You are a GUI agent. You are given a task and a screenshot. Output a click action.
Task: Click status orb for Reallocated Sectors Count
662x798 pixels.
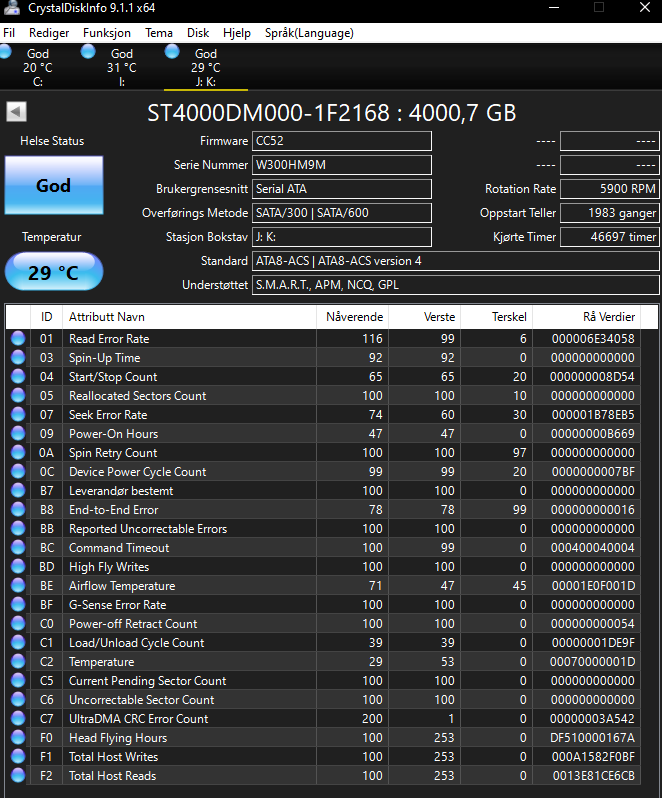18,395
